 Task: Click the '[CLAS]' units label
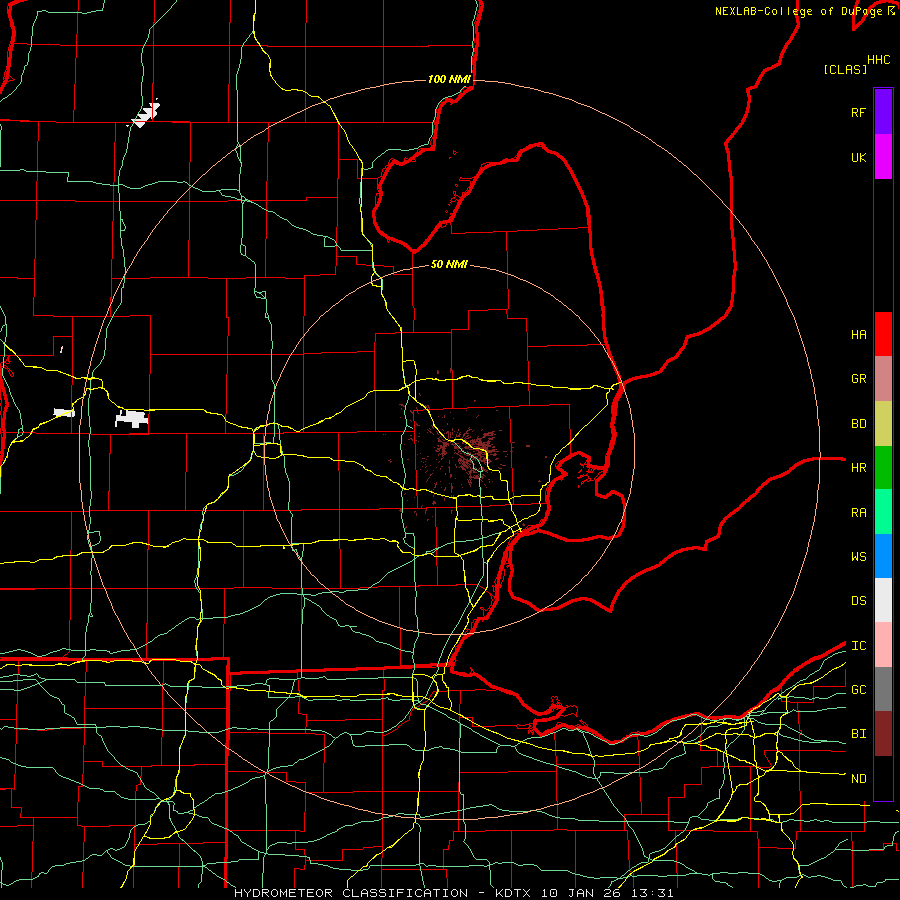coord(845,69)
